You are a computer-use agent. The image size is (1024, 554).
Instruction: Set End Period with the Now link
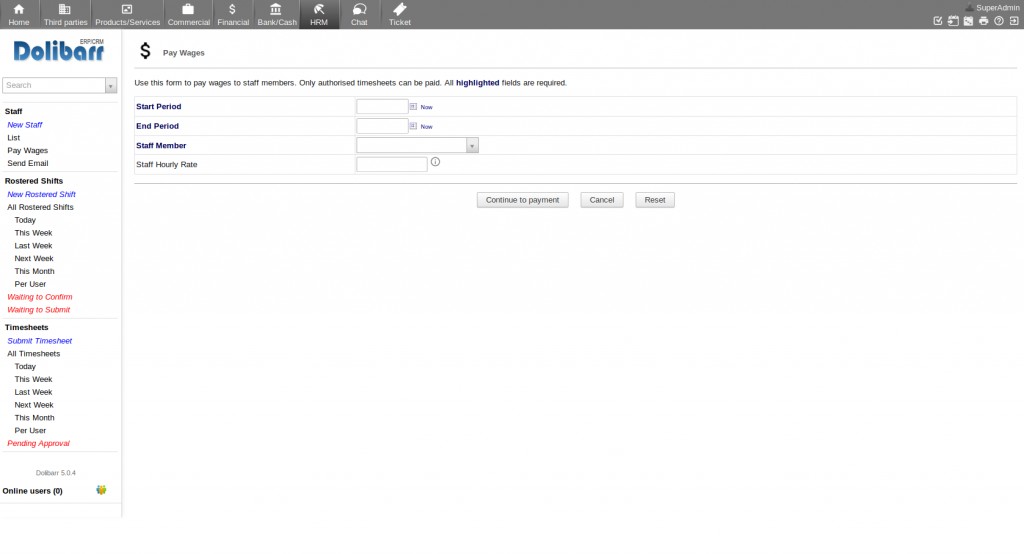[426, 127]
